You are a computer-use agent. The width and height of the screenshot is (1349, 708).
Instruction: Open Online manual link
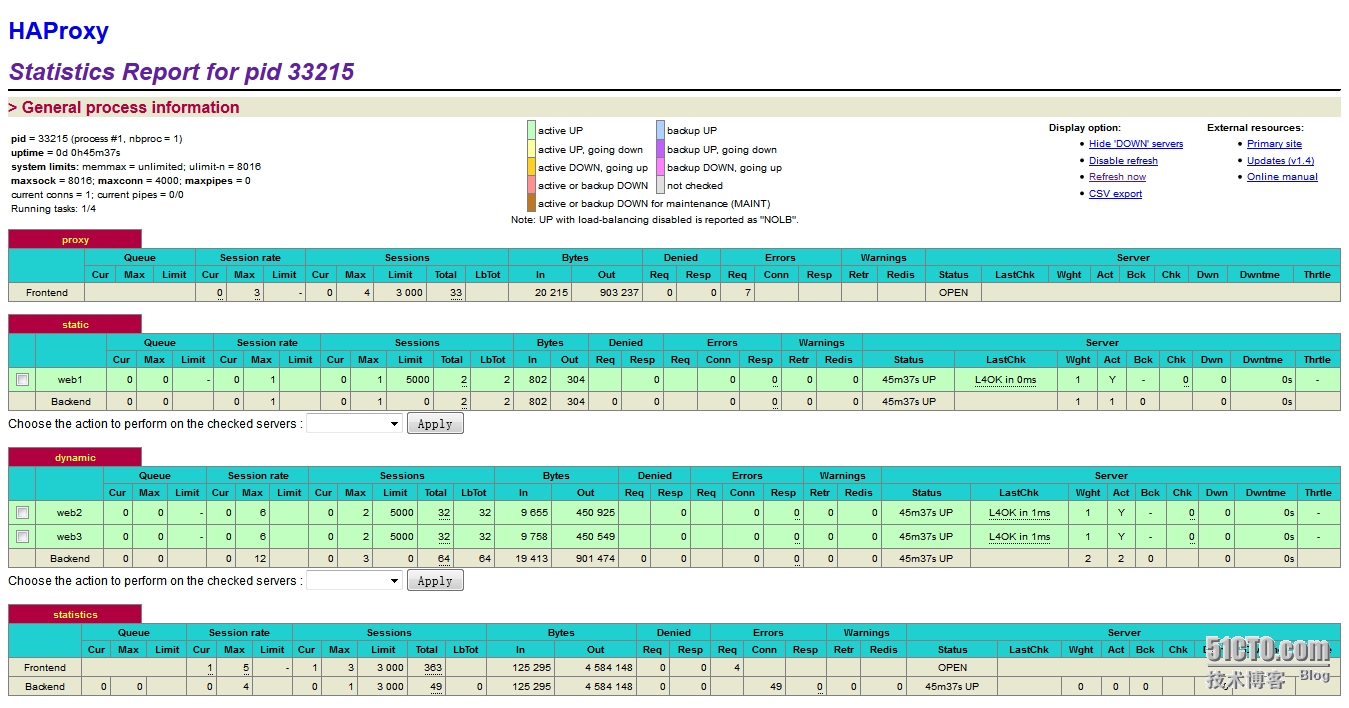[1282, 177]
